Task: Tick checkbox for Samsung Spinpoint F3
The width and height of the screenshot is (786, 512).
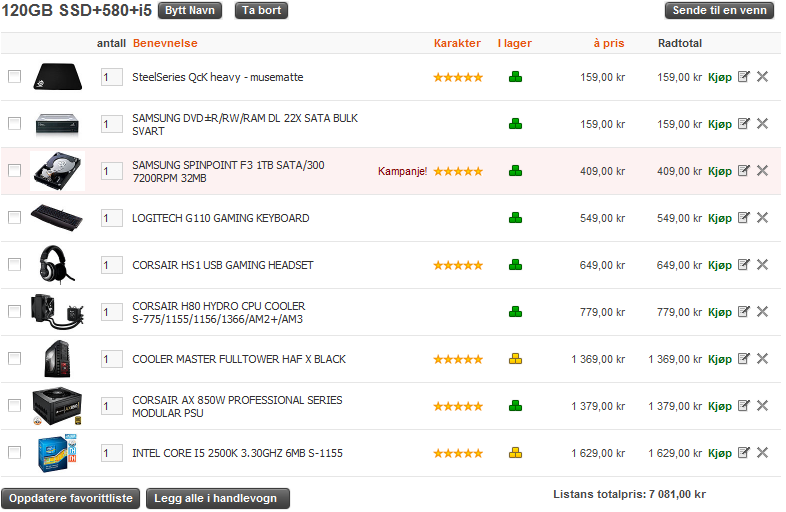Action: pos(15,171)
